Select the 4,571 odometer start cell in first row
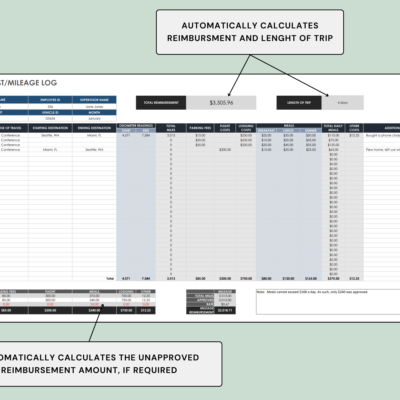This screenshot has height=400, width=400. click(126, 136)
